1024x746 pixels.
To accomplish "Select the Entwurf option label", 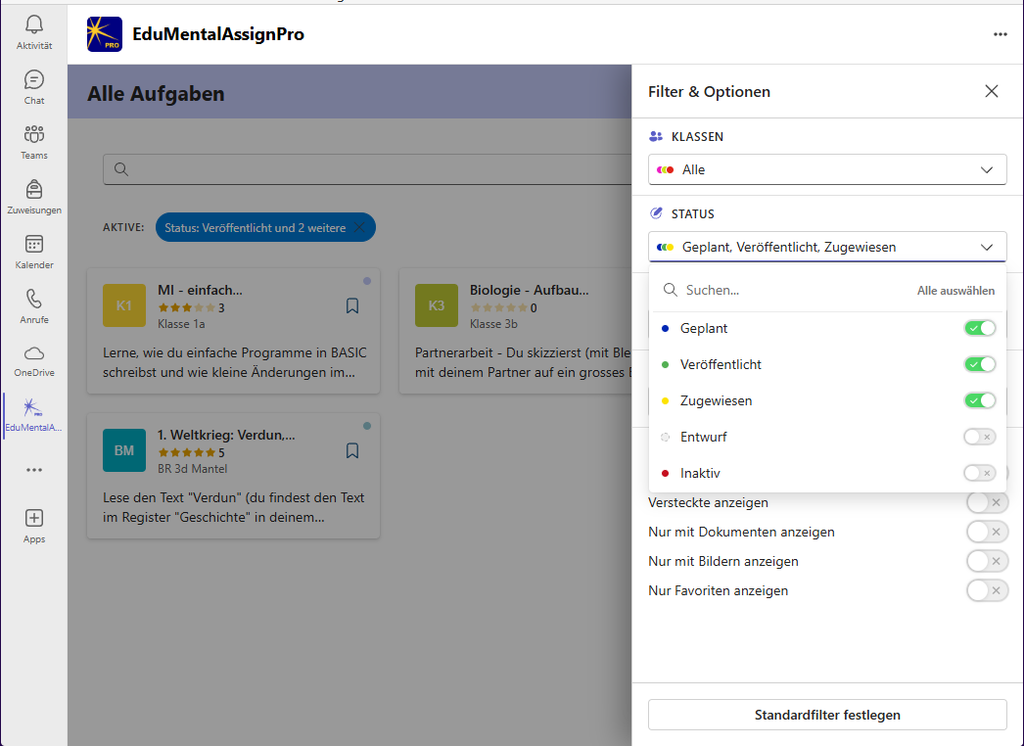I will (x=703, y=437).
